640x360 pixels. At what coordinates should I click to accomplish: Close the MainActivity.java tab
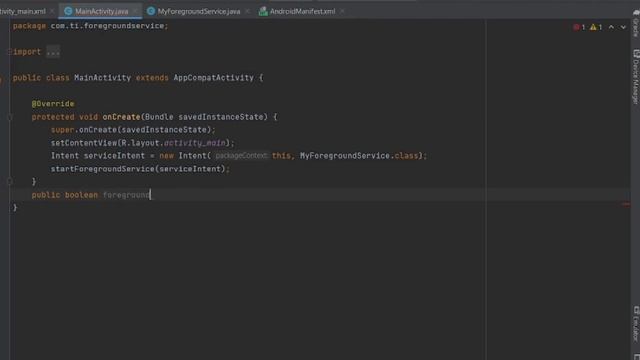tap(135, 11)
